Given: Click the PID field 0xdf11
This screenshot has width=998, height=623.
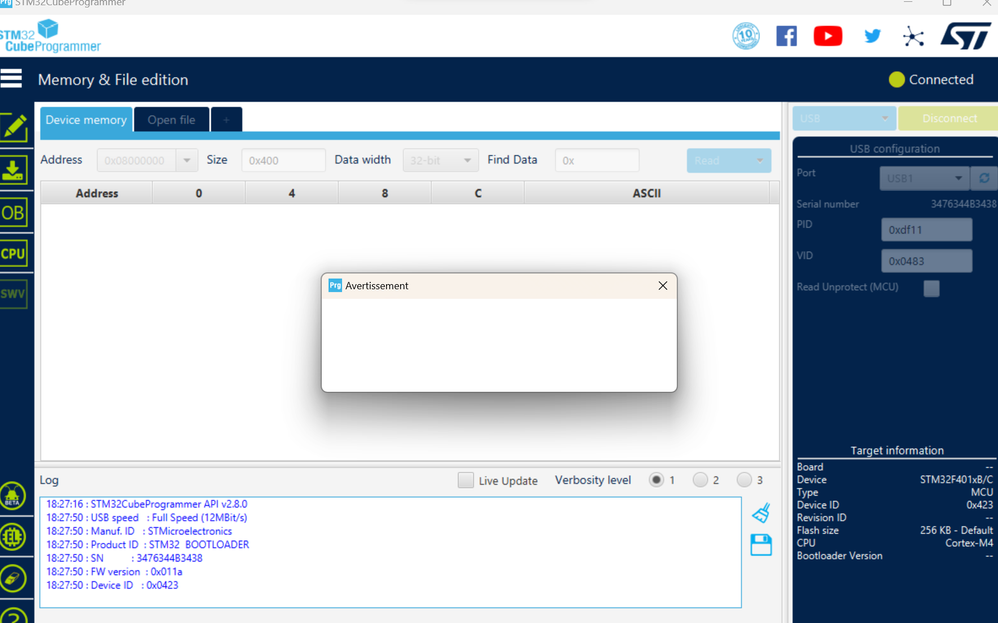Looking at the screenshot, I should coord(927,230).
